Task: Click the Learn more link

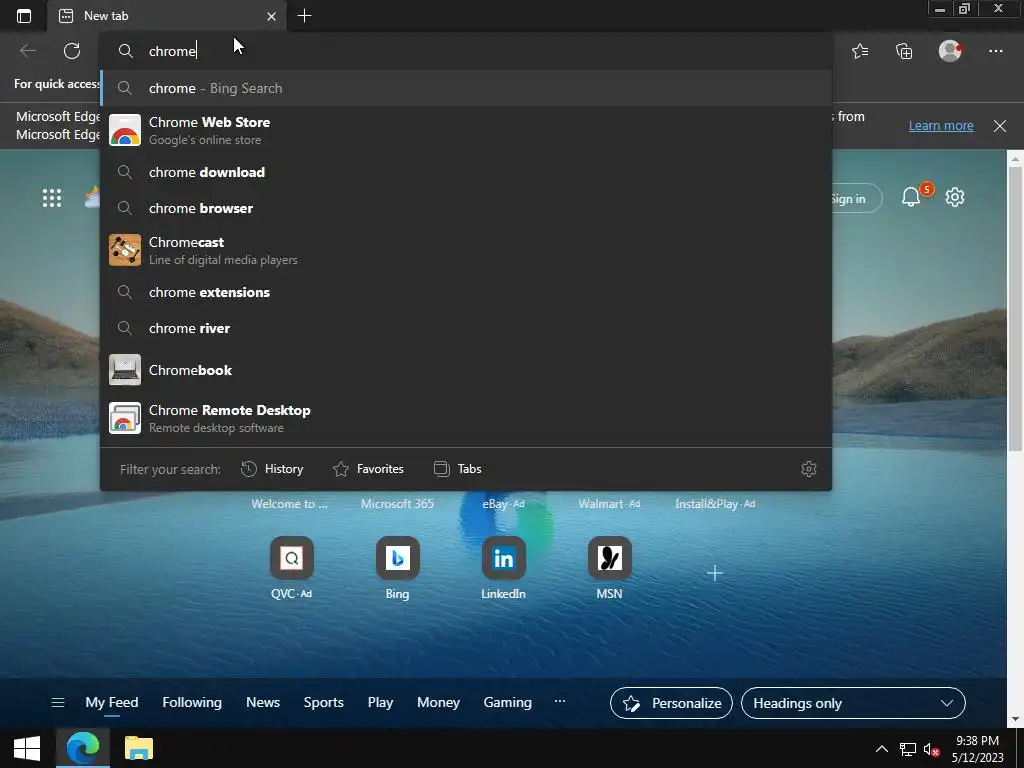Action: [941, 126]
